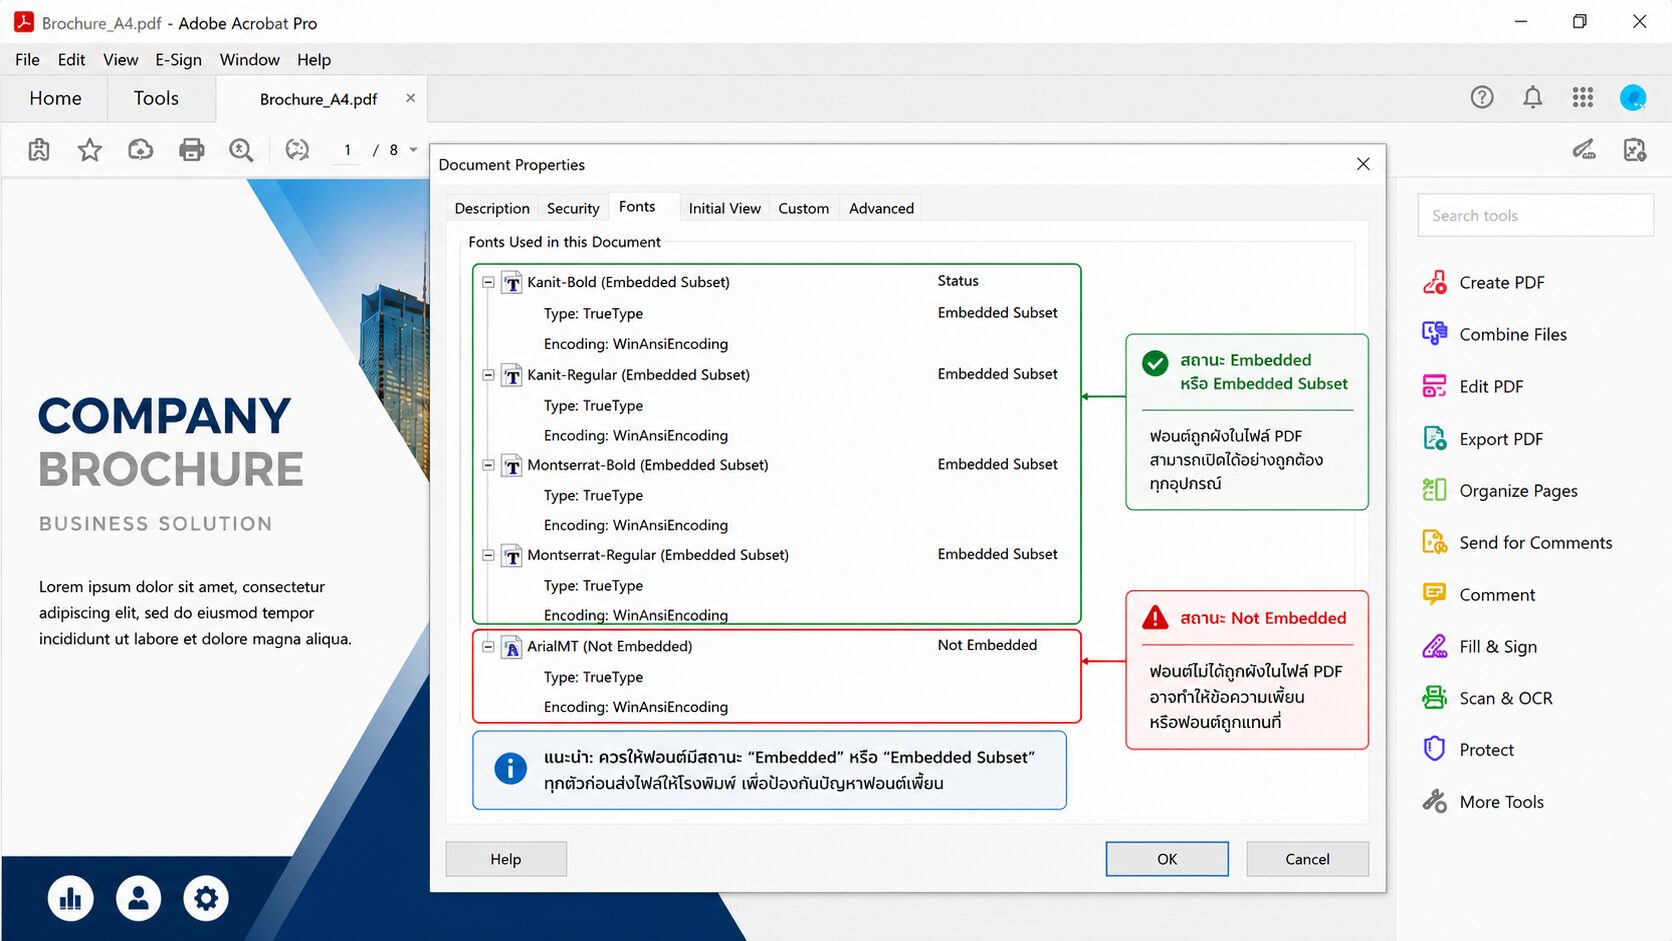The width and height of the screenshot is (1672, 941).
Task: Click the person icon on brochure page
Action: 138,898
